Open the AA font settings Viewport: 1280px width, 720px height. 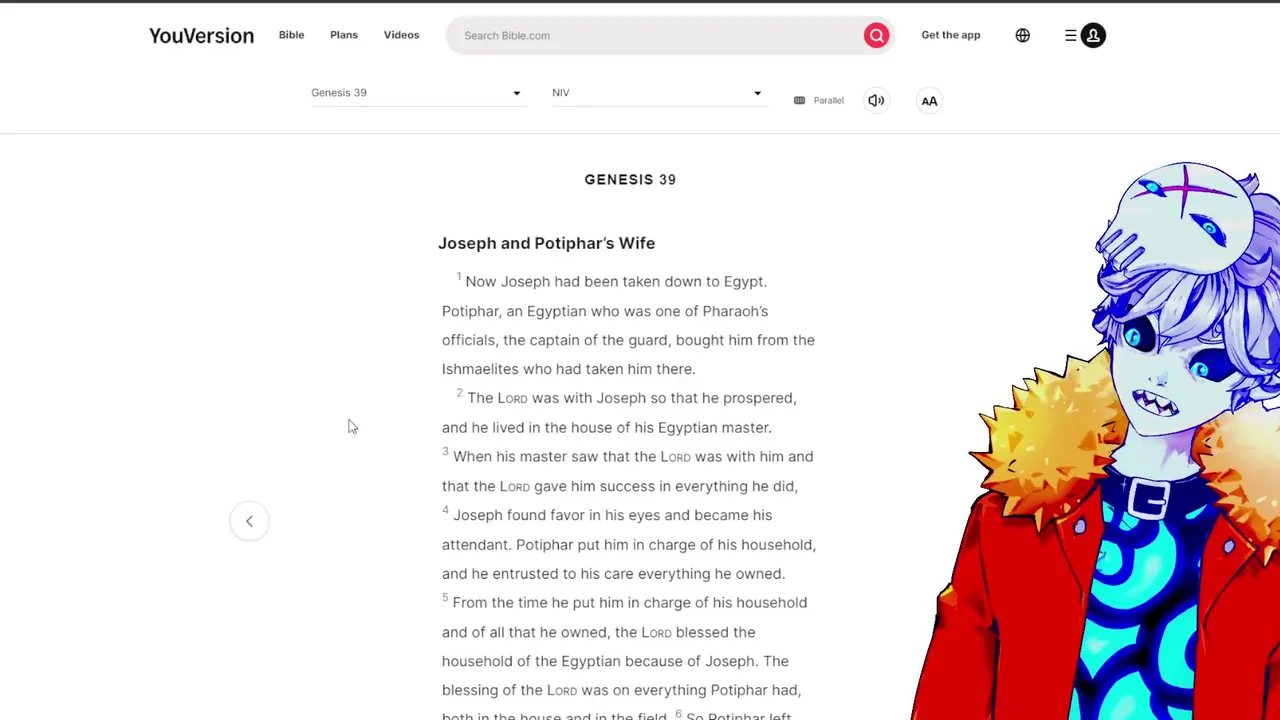[x=929, y=100]
